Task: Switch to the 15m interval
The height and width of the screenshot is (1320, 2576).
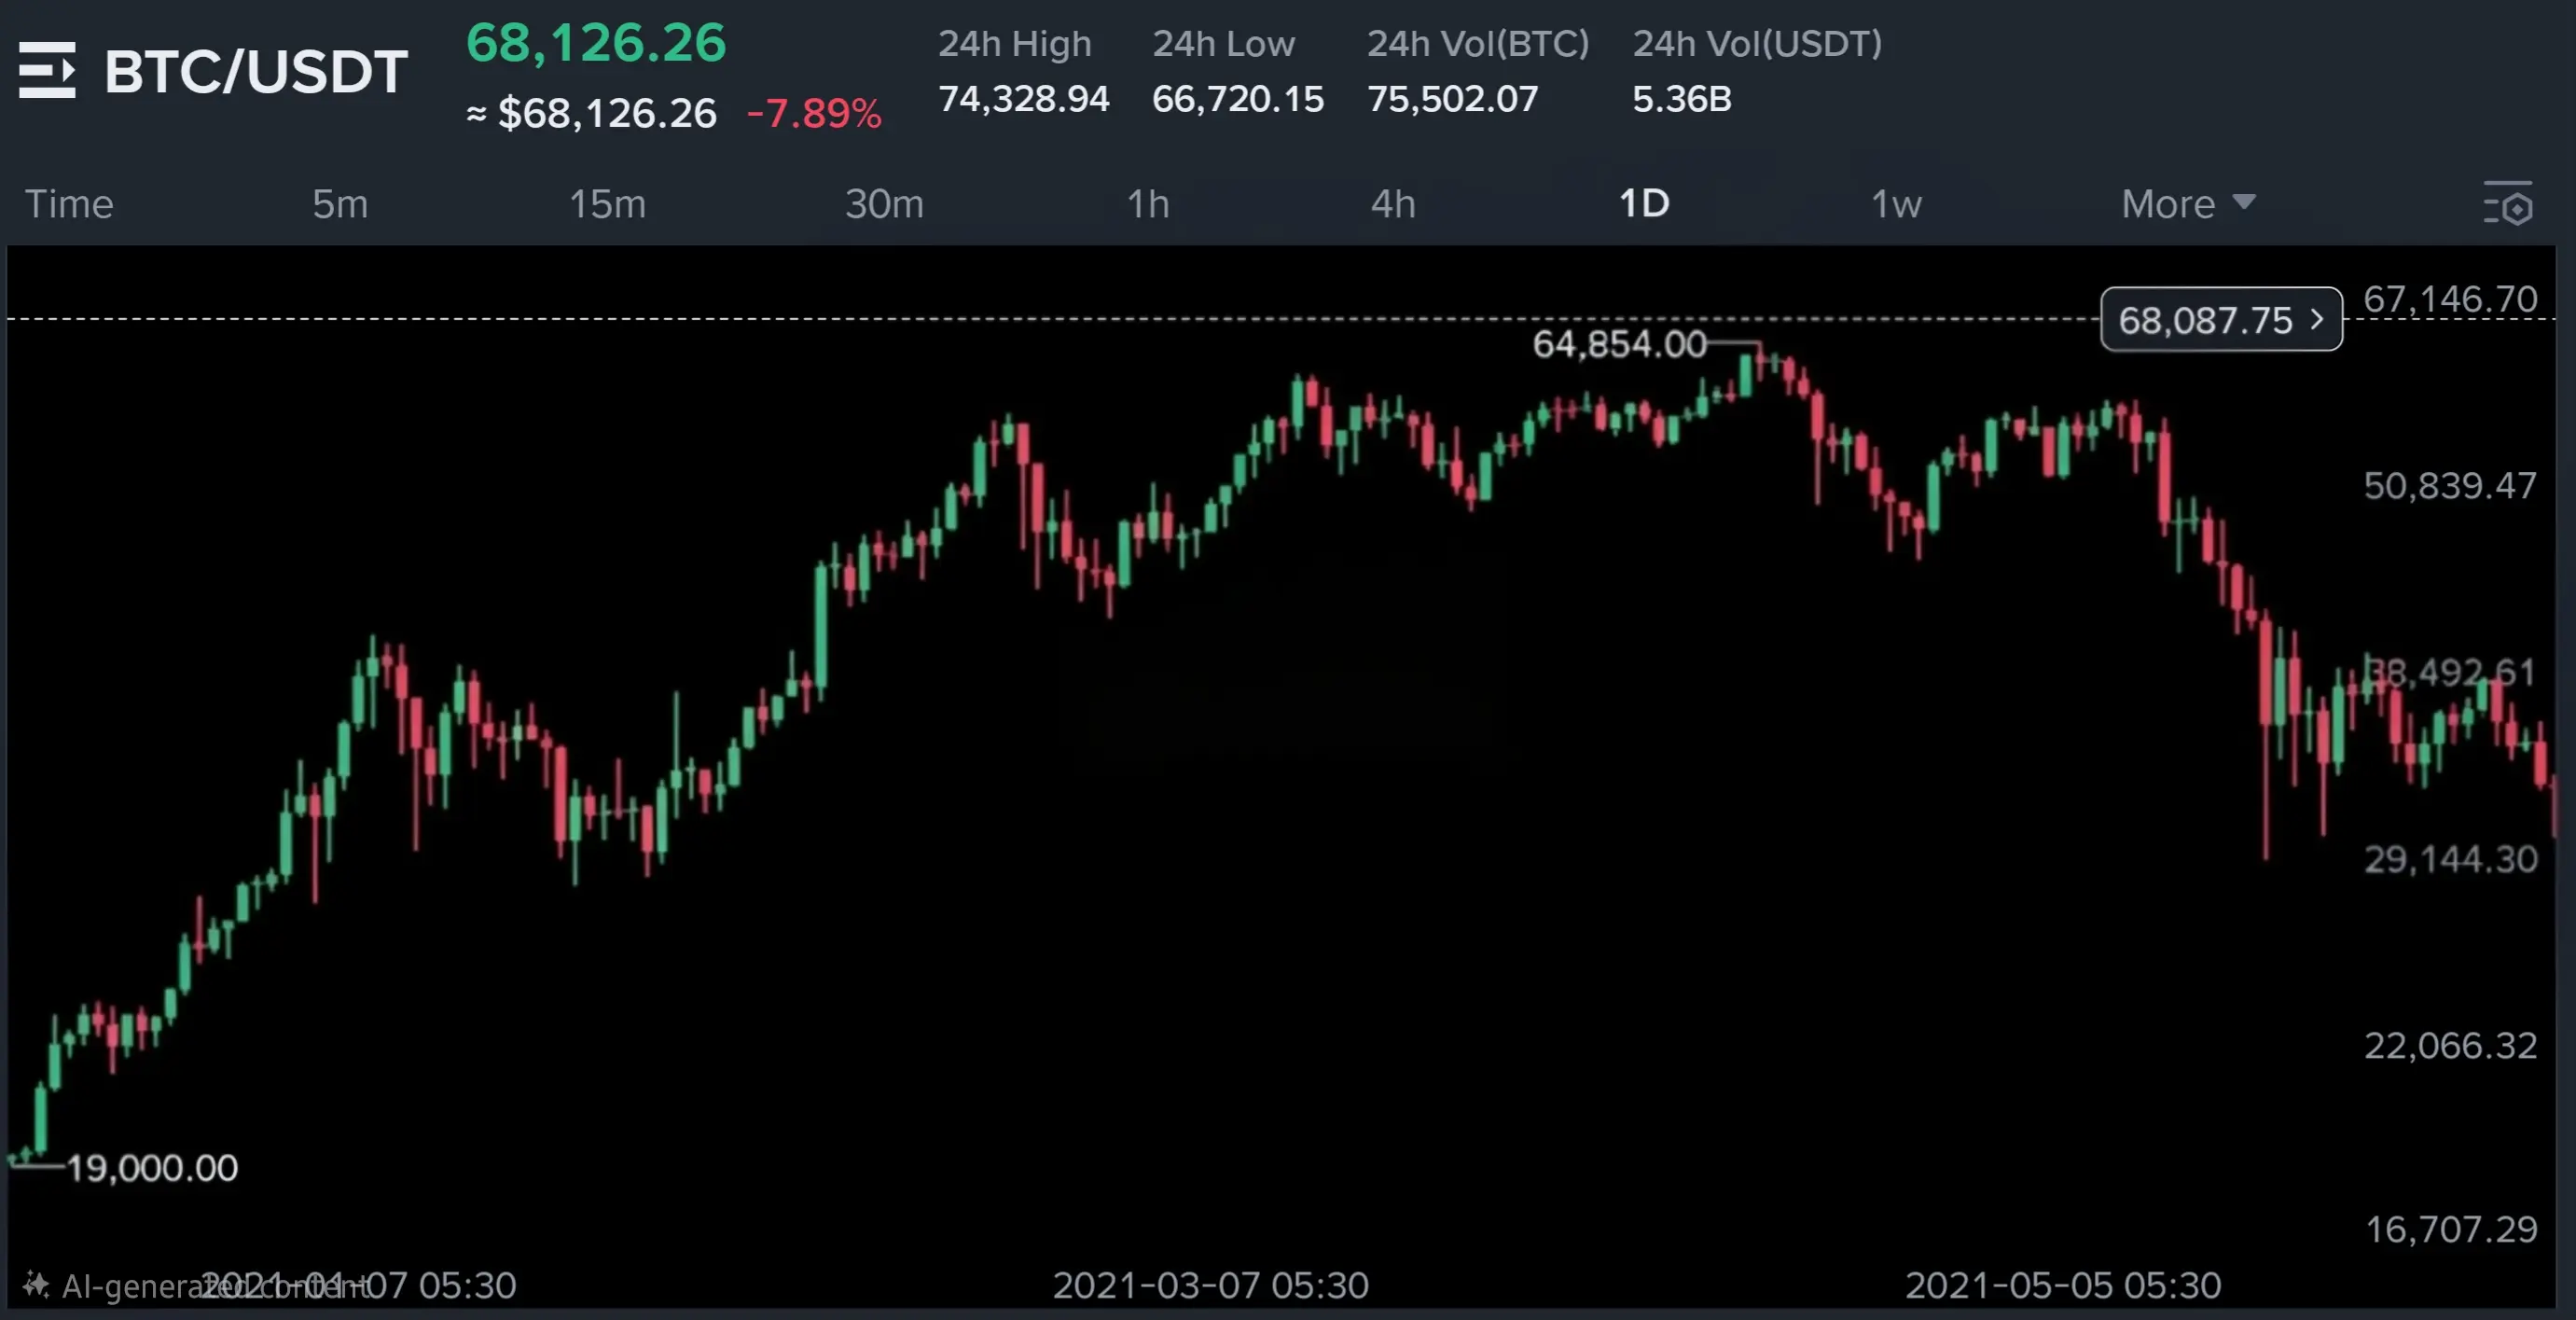Action: pyautogui.click(x=607, y=204)
